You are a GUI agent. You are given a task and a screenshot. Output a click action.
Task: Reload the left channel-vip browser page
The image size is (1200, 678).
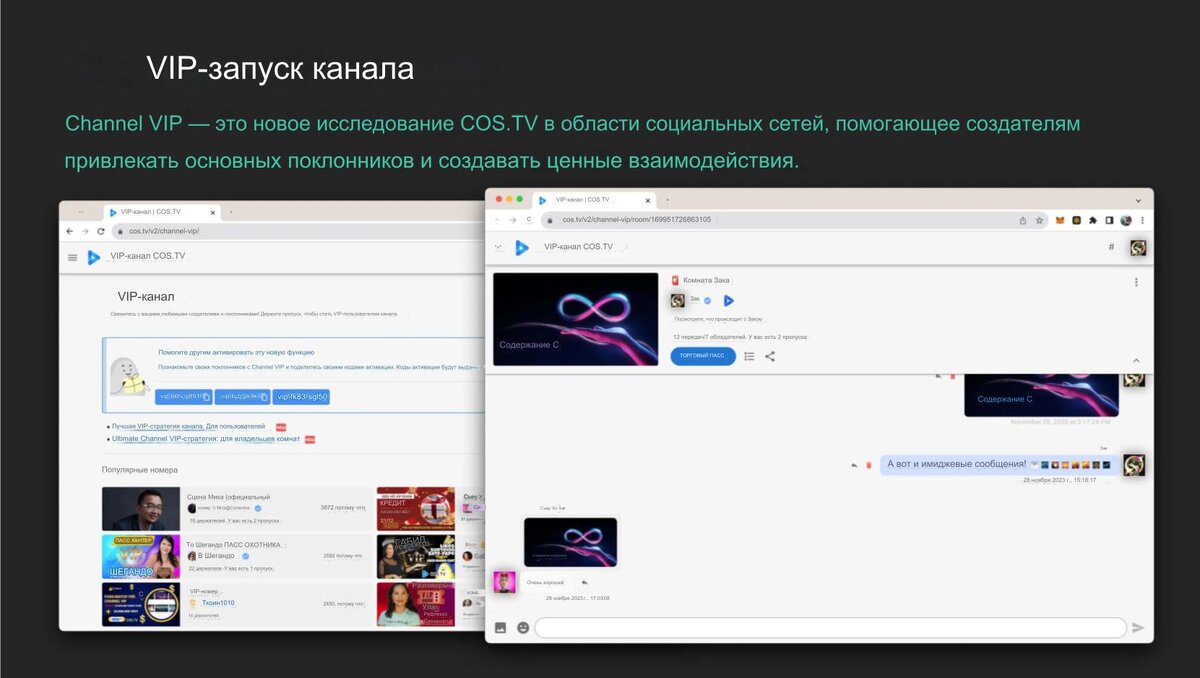click(101, 231)
